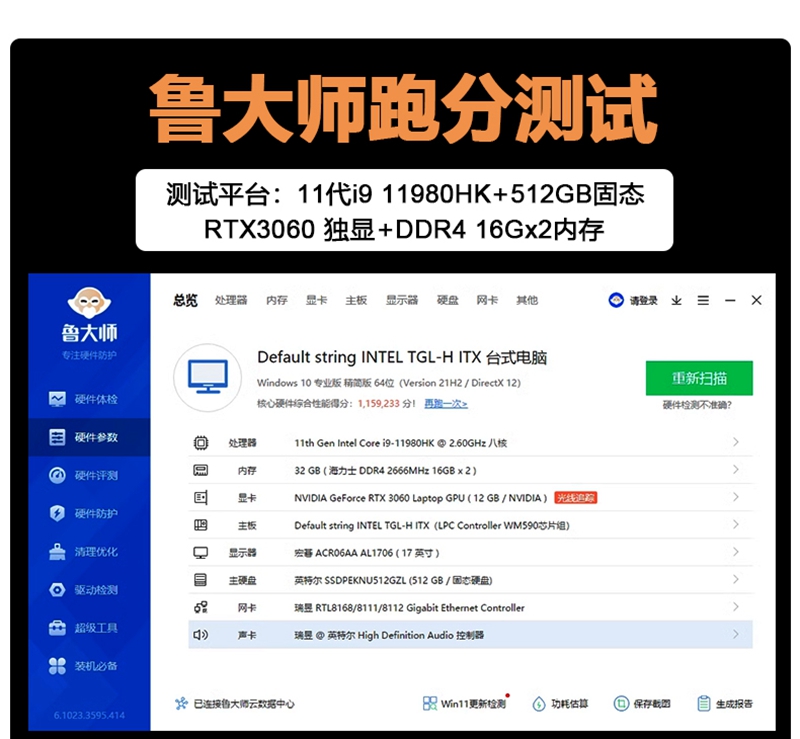Image resolution: width=800 pixels, height=739 pixels.
Task: Select the 32 GB DDR4 2666MHz memory text
Action: [385, 471]
